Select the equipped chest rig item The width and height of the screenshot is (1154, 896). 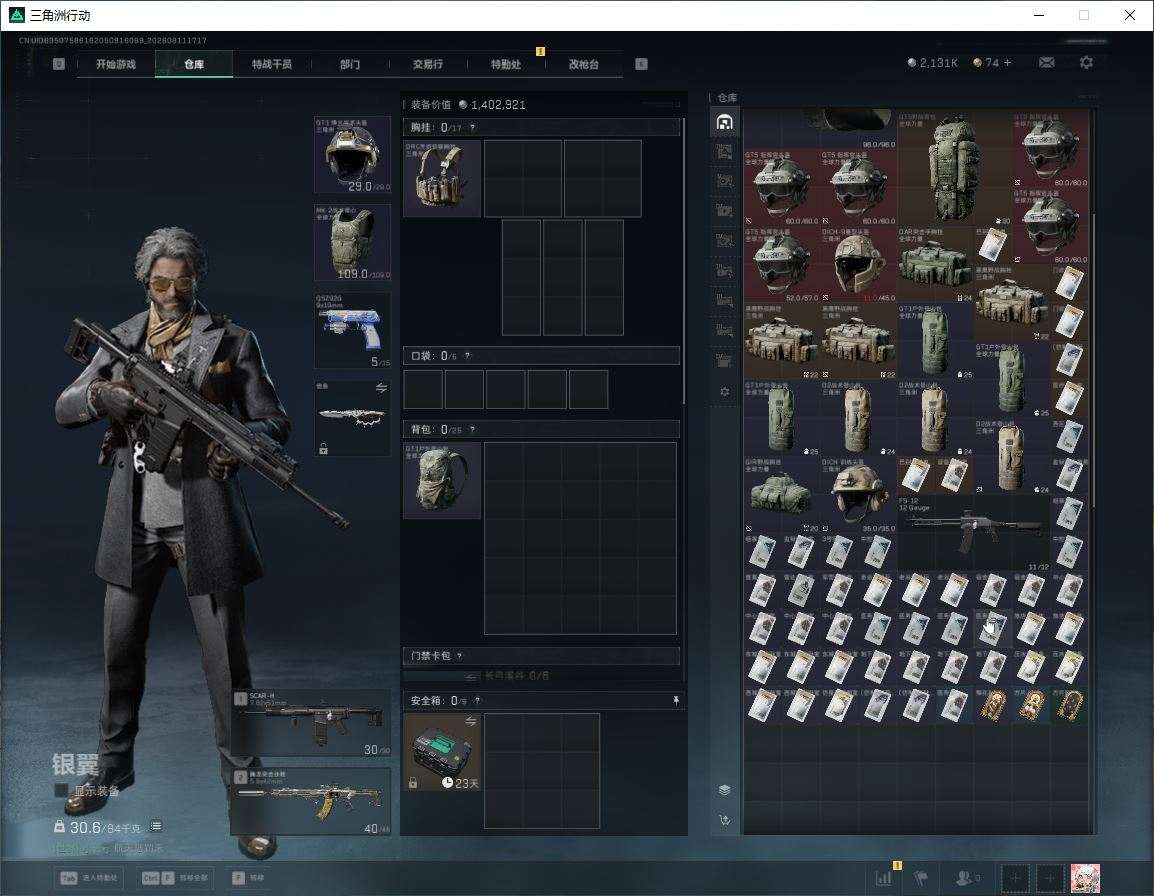[442, 178]
